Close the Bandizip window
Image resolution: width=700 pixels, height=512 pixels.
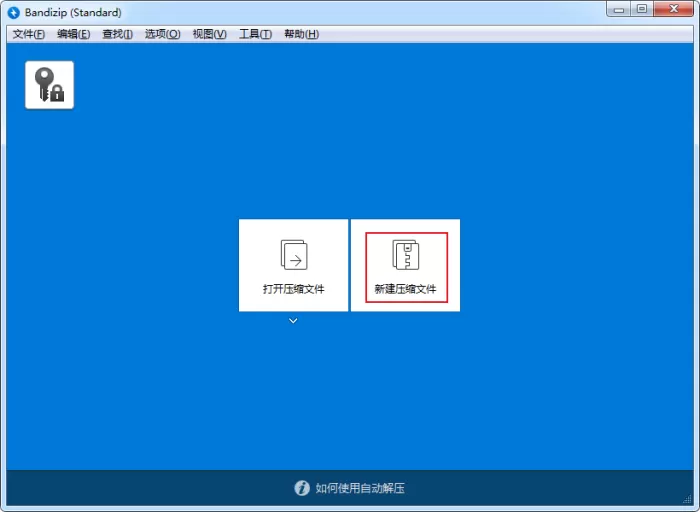(x=674, y=9)
